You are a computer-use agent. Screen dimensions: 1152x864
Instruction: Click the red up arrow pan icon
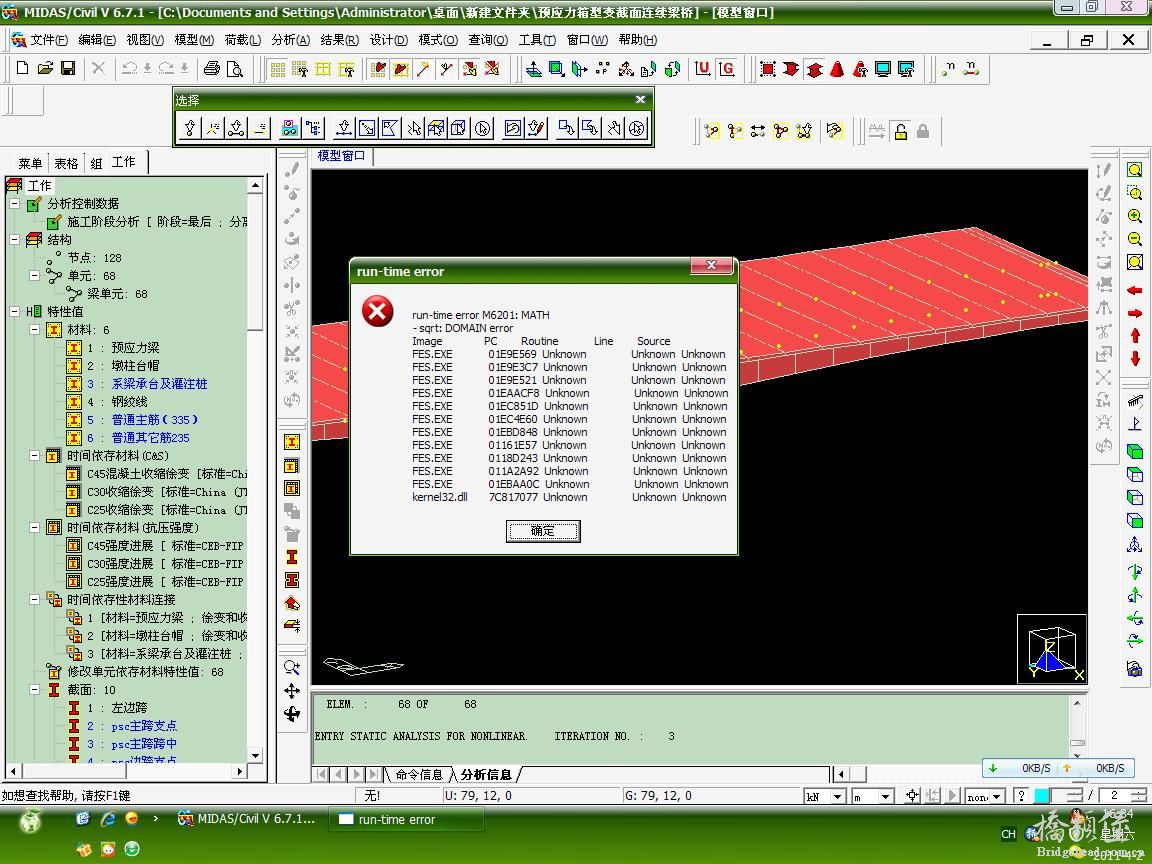(1134, 336)
